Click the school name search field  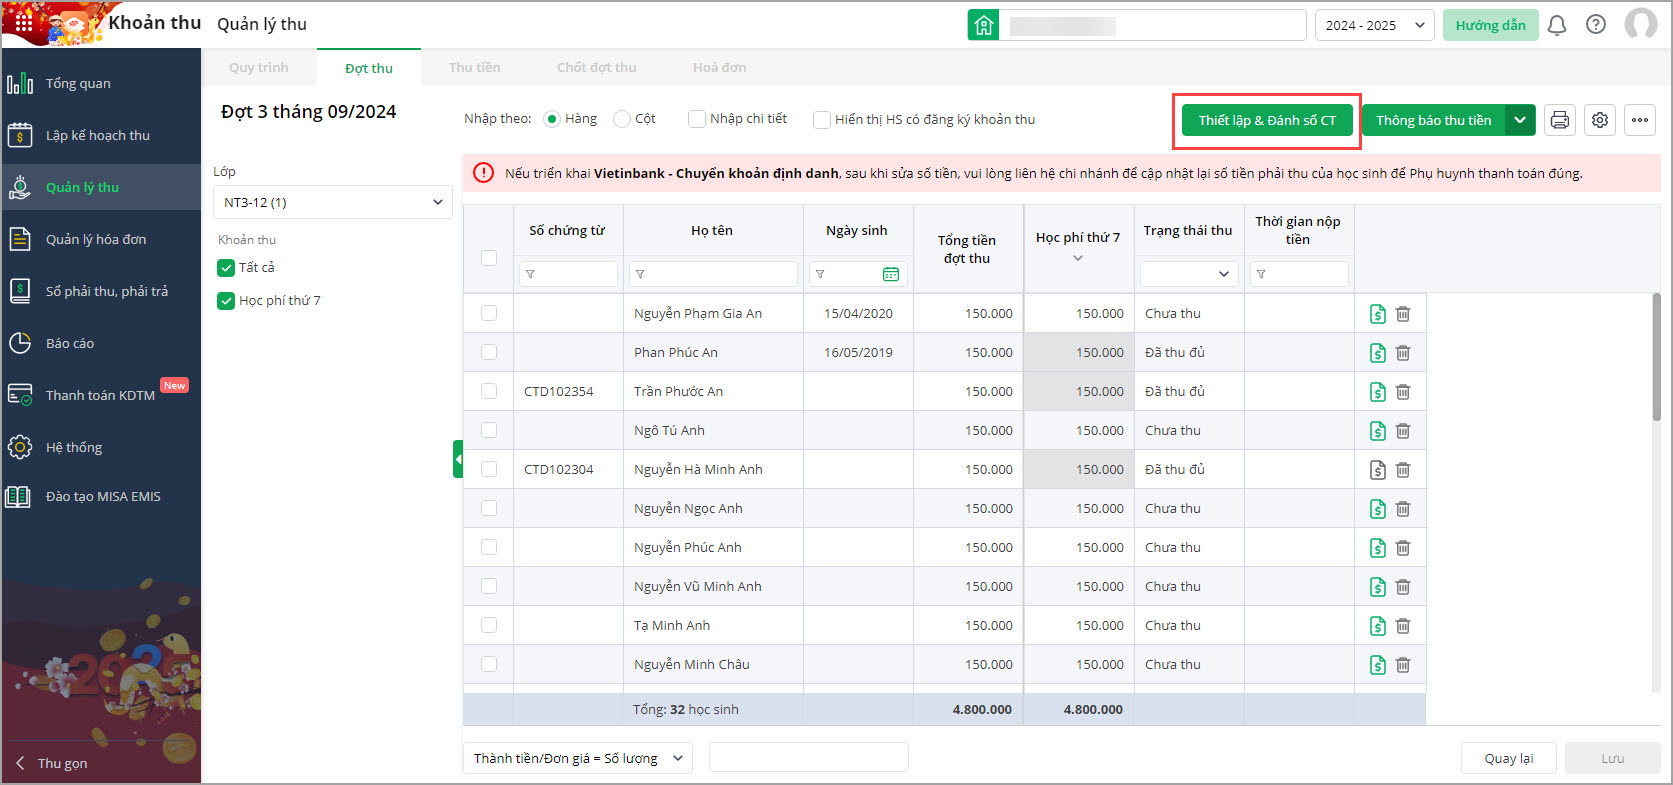point(1152,25)
